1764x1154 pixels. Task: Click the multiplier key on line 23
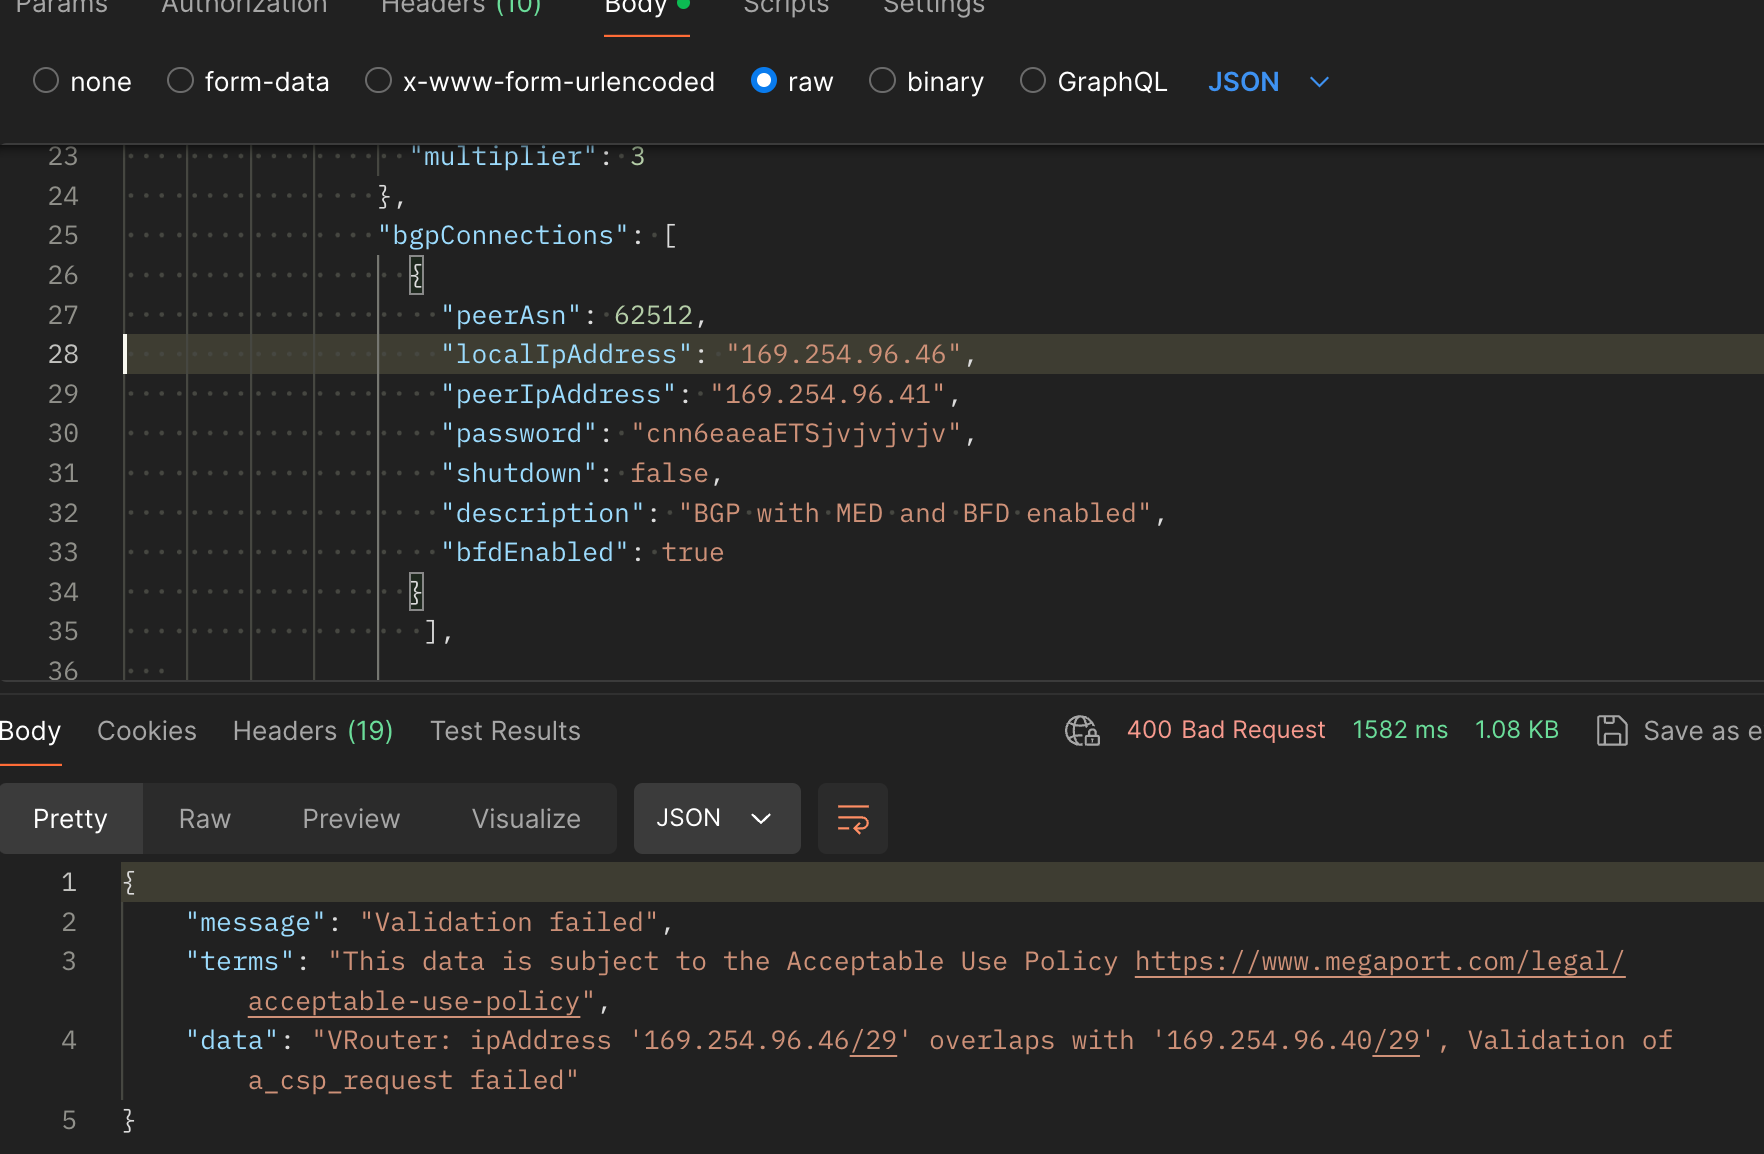coord(503,156)
